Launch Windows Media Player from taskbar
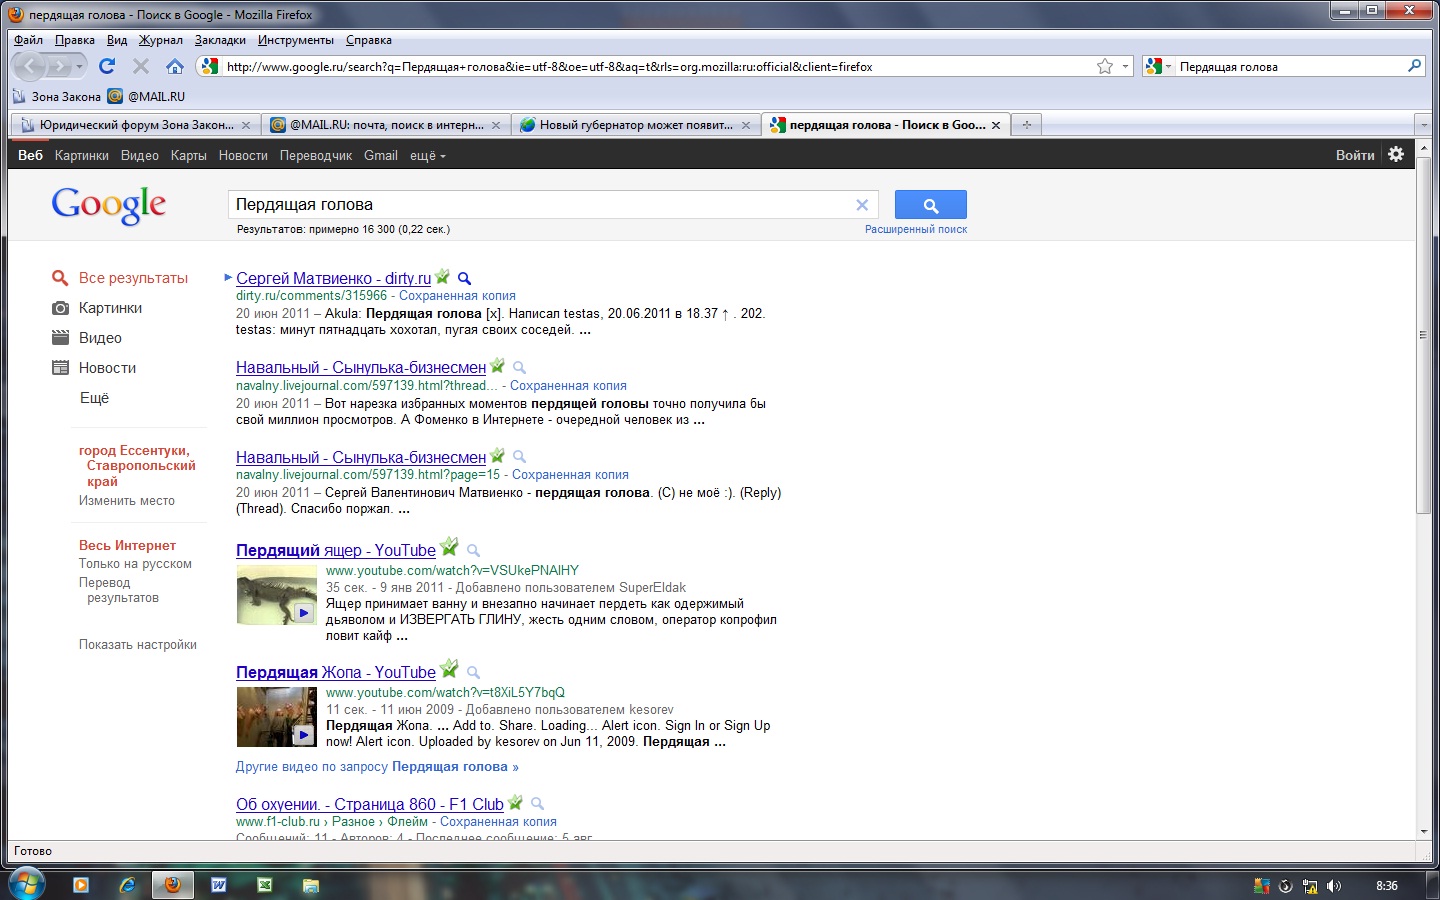 pos(81,885)
